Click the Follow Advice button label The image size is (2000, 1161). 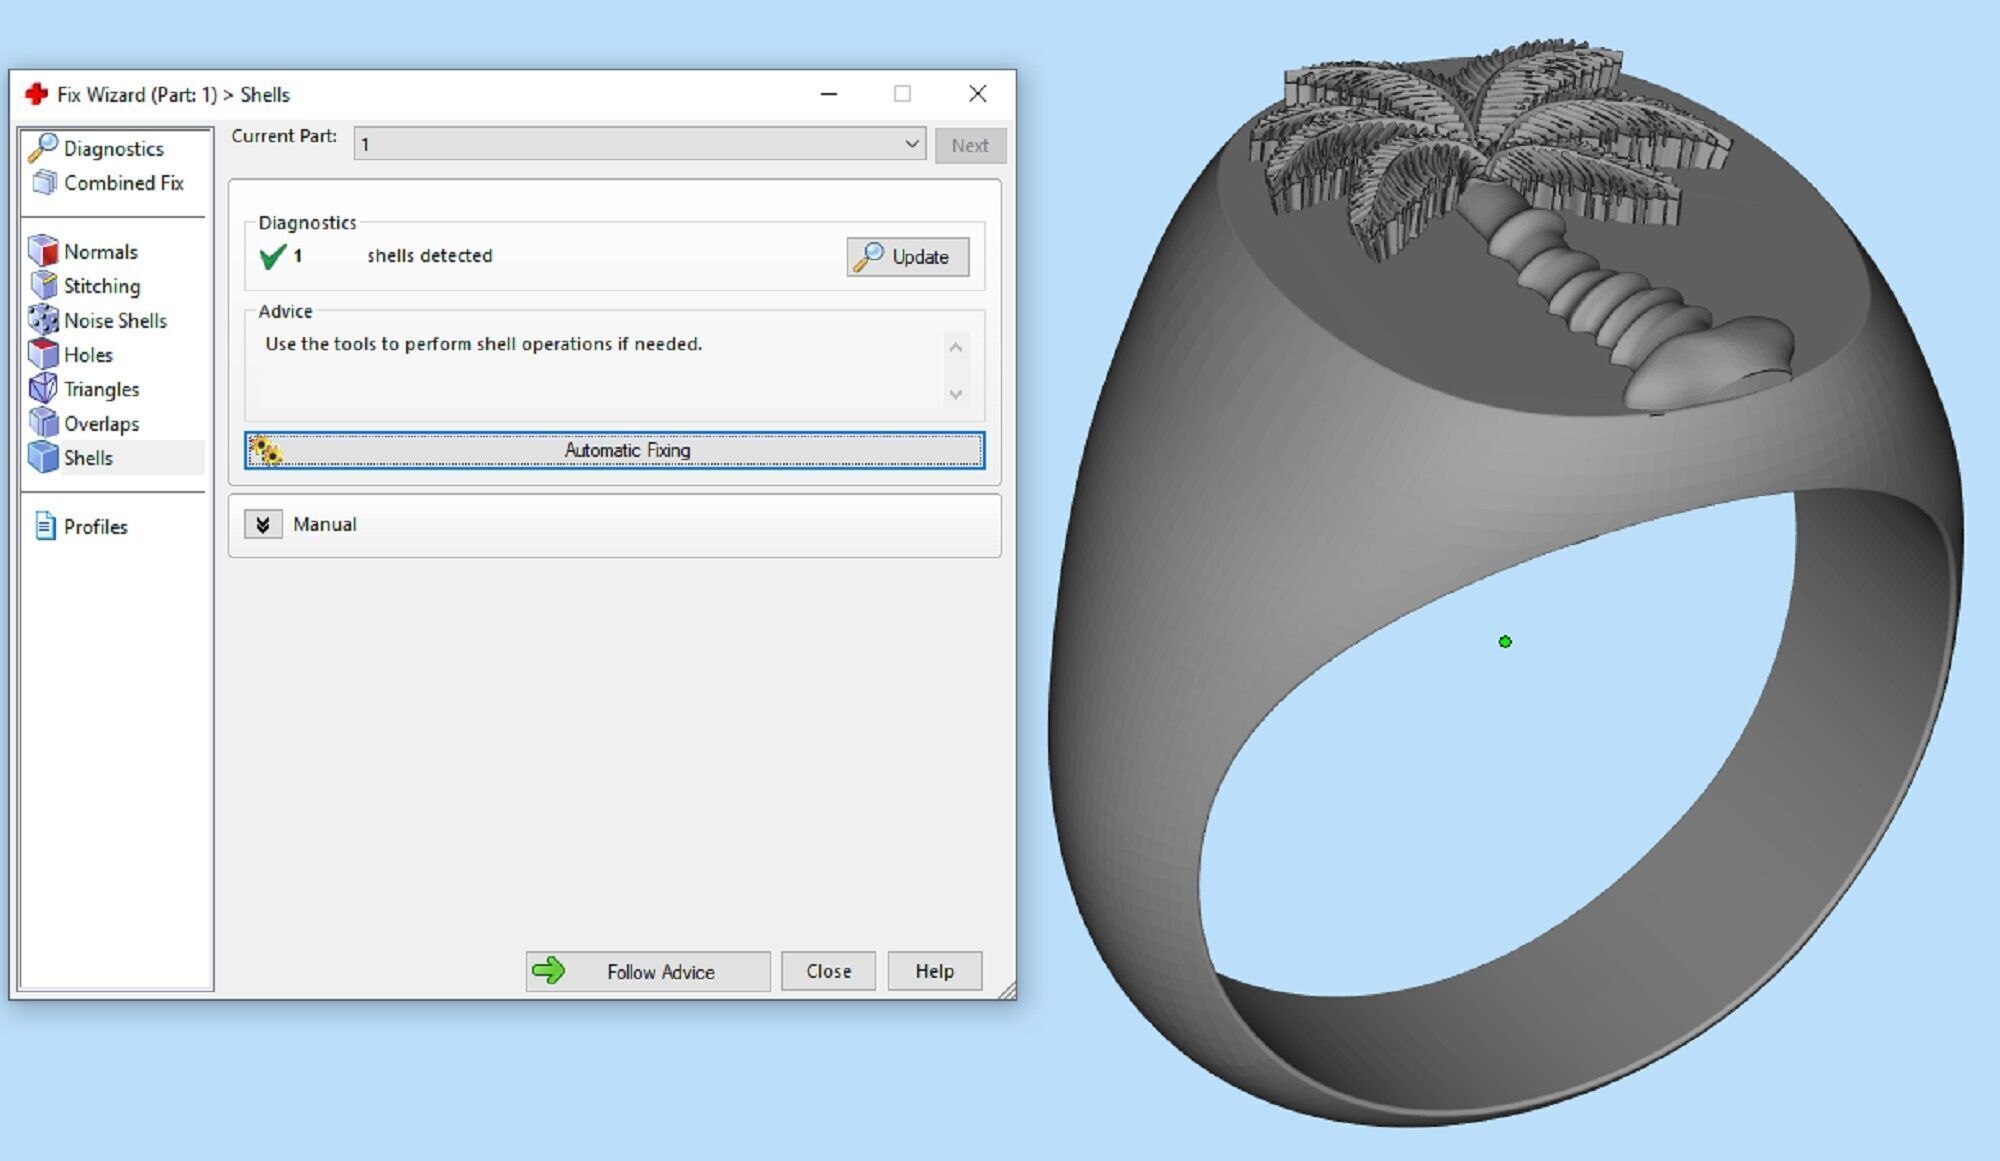[660, 972]
